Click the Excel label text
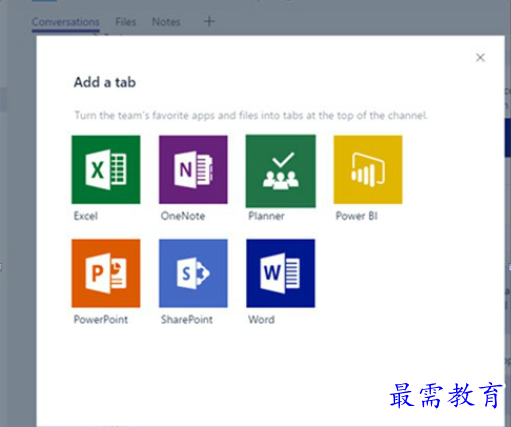The image size is (511, 427). tap(86, 216)
